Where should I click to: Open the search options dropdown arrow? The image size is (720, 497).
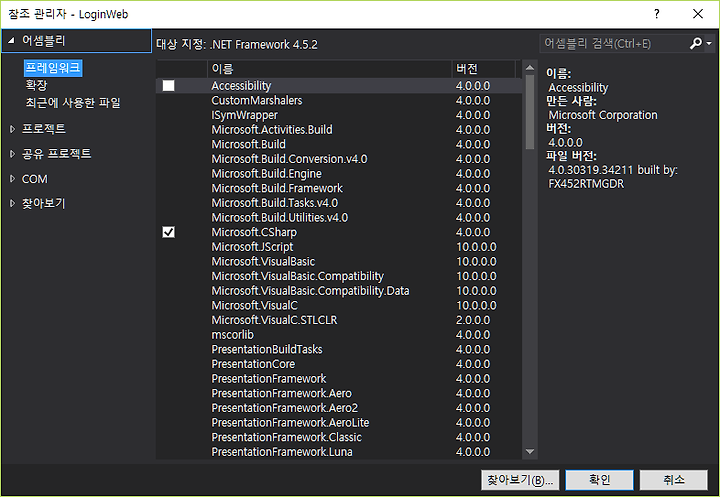click(x=709, y=44)
